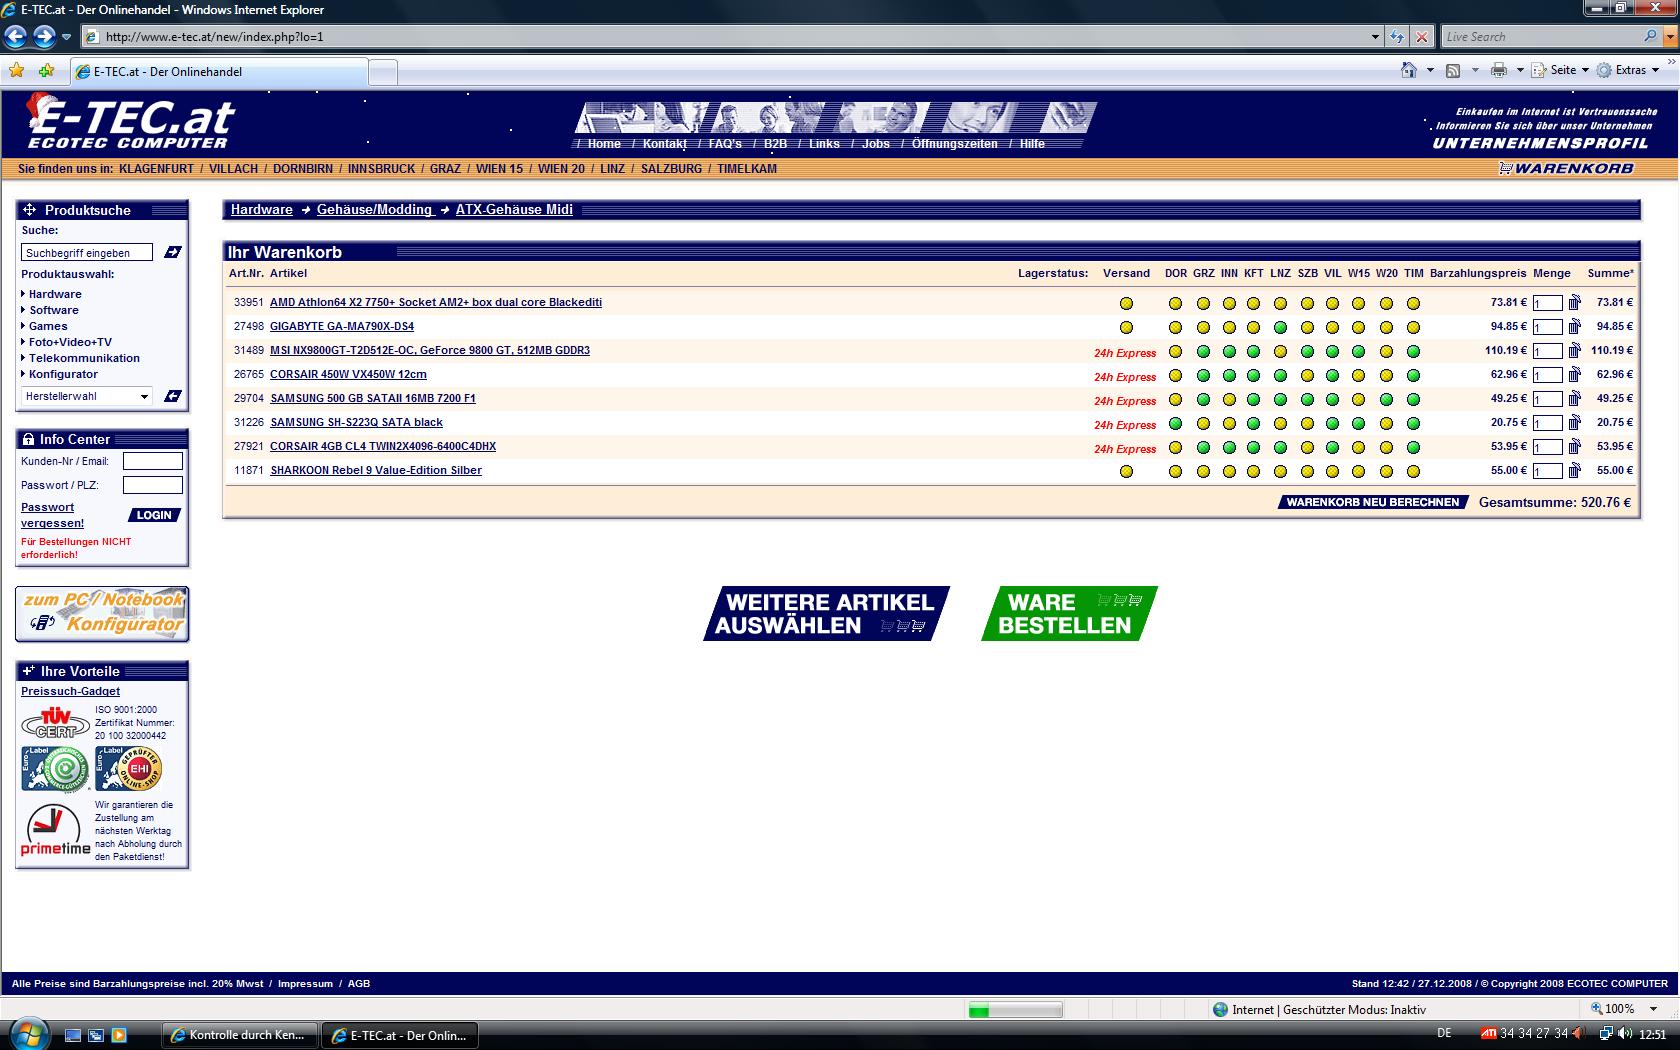The height and width of the screenshot is (1050, 1680).
Task: Open the FAQ's menu item
Action: (x=725, y=144)
